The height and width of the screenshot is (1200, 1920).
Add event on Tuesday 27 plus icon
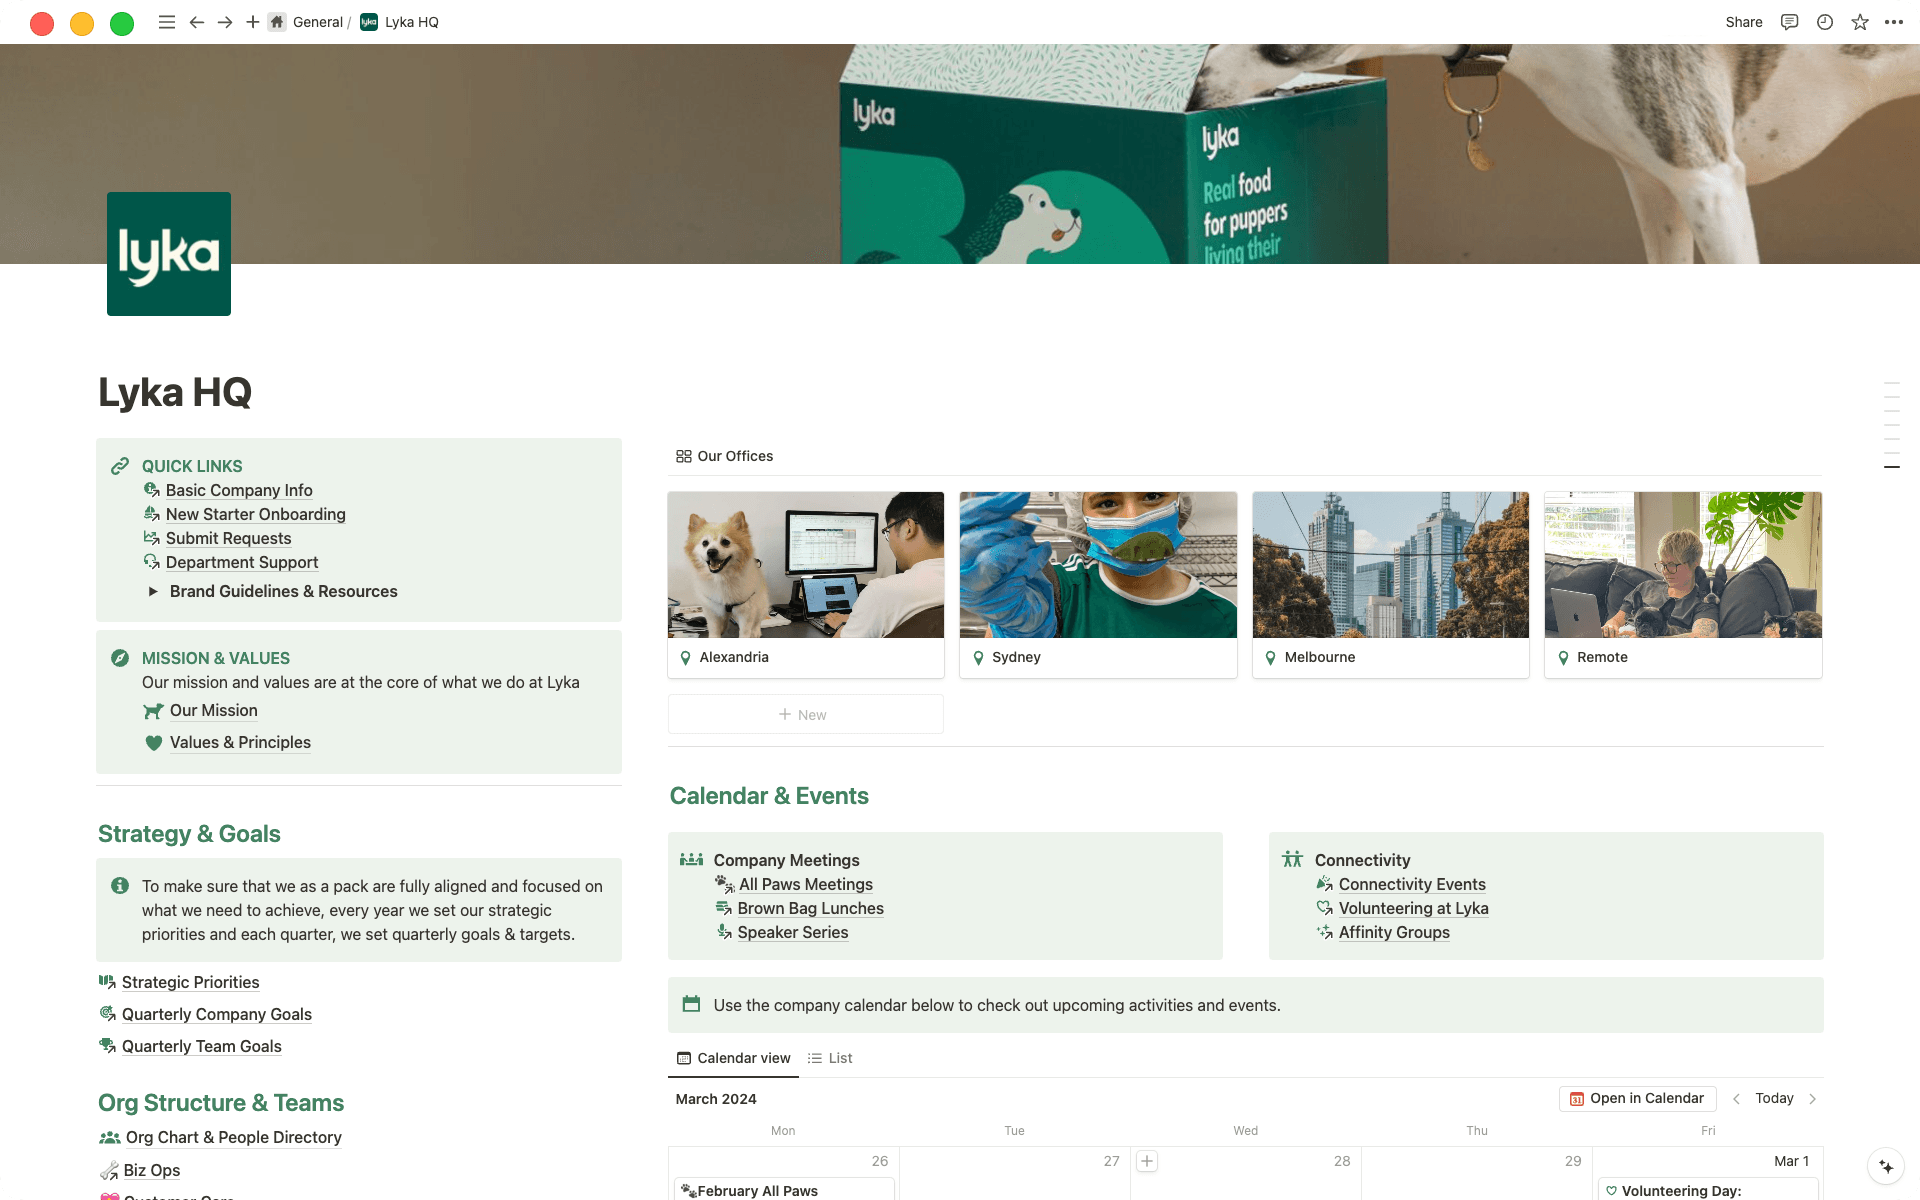(1147, 1161)
